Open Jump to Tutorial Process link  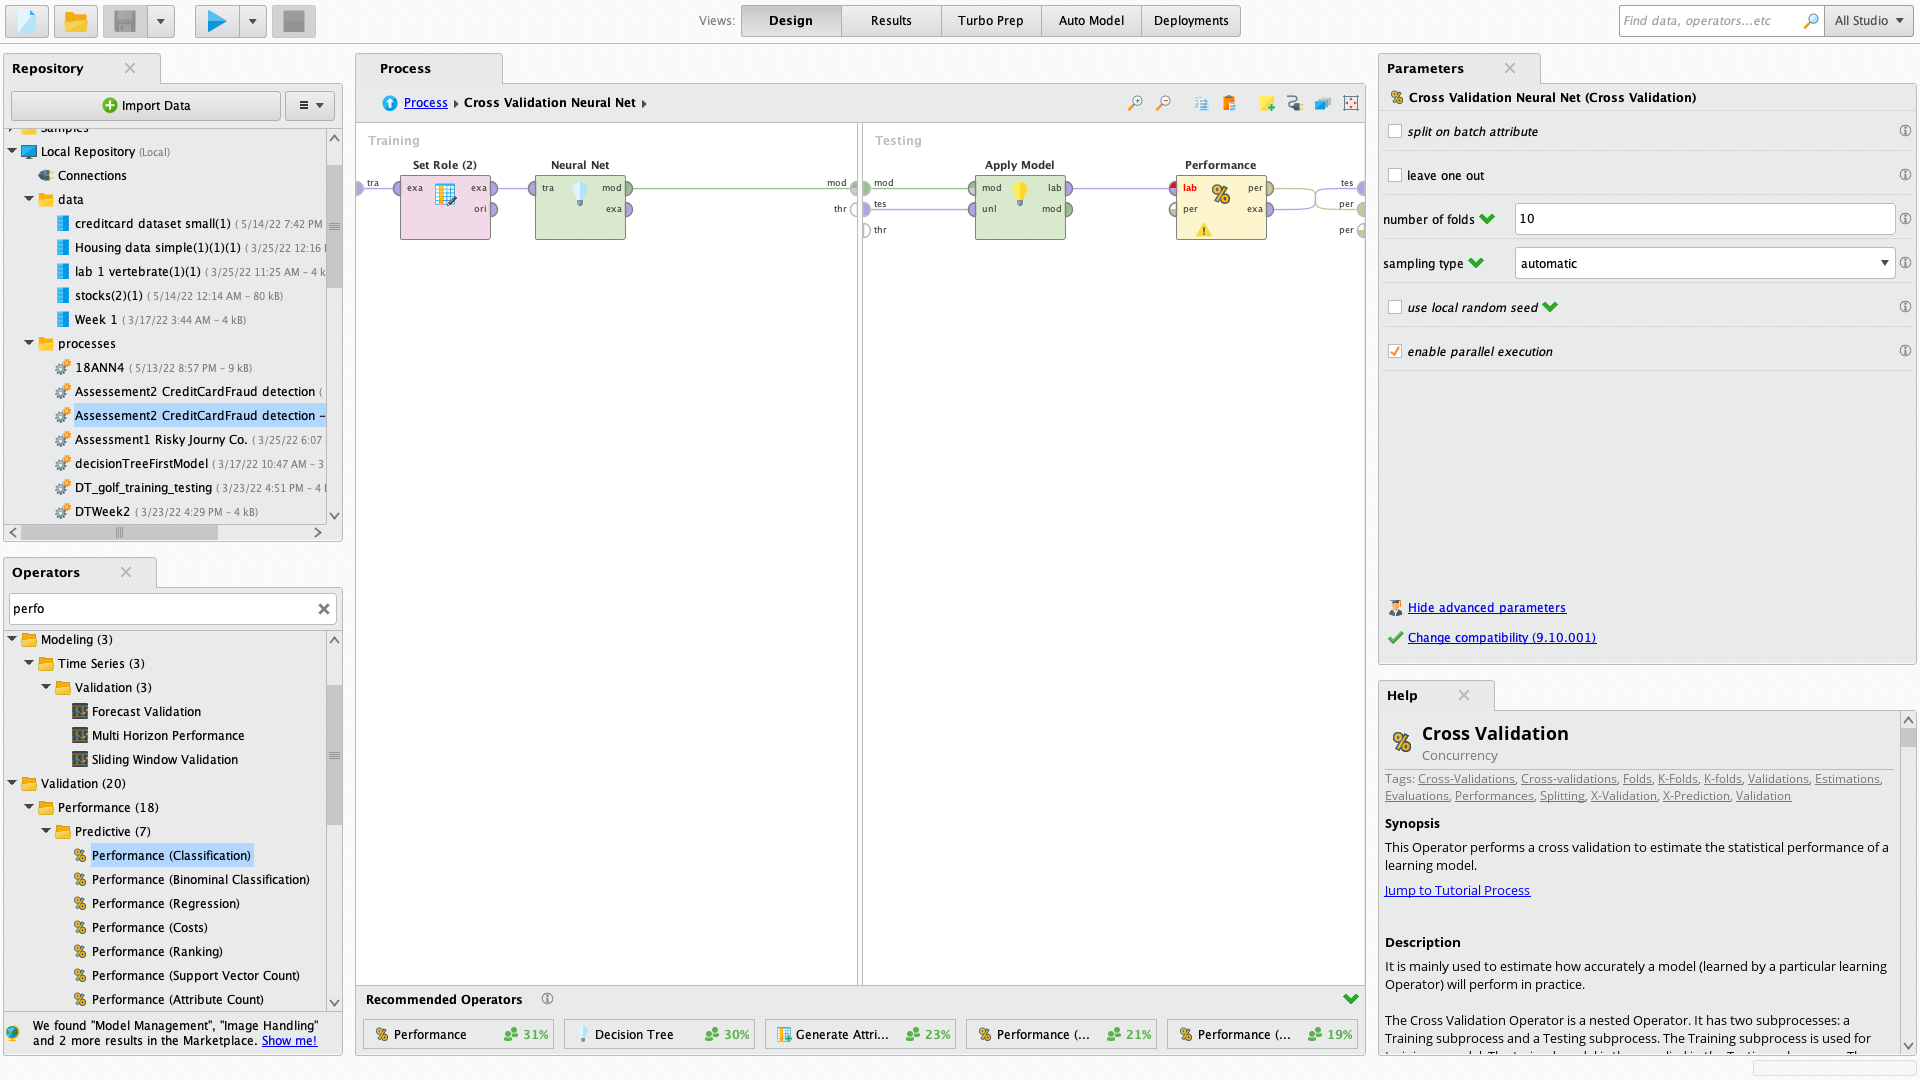click(x=1457, y=891)
